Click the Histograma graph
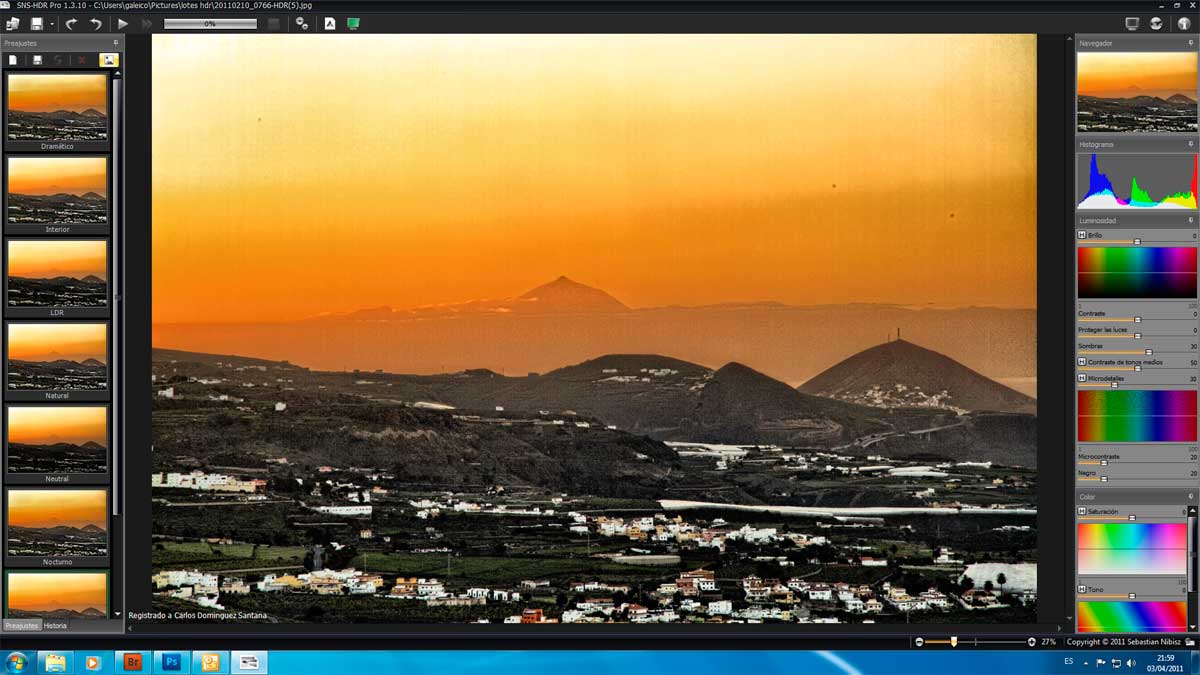The width and height of the screenshot is (1200, 675). click(1137, 181)
